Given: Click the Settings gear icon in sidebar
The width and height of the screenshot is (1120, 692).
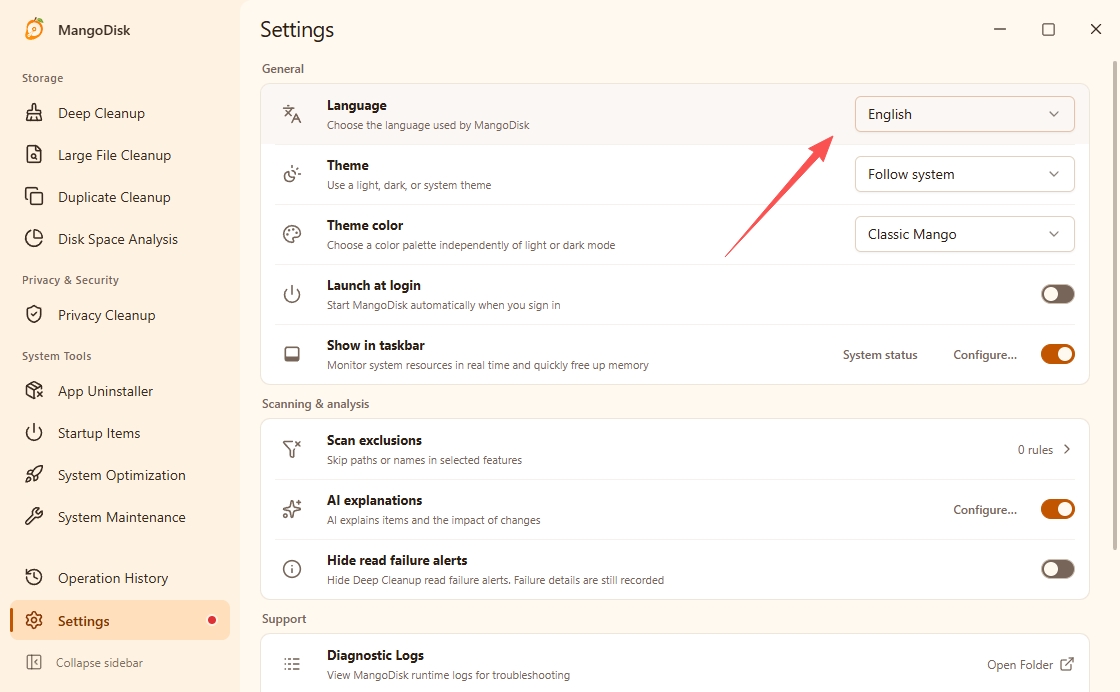Looking at the screenshot, I should 34,620.
